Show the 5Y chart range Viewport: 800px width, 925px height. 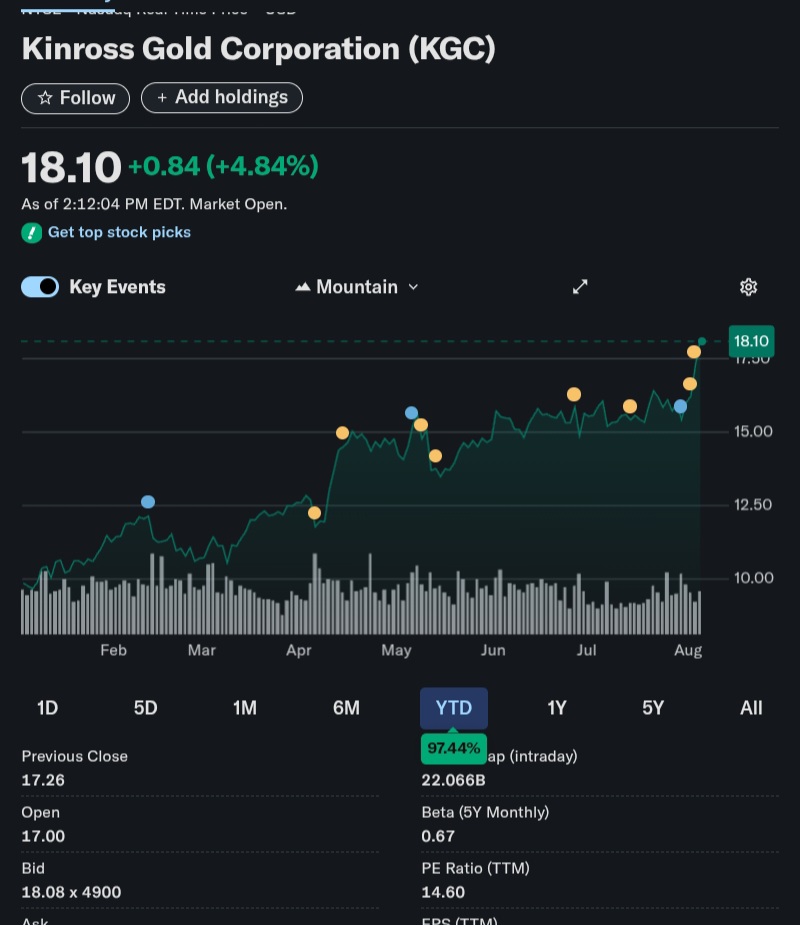[x=653, y=708]
